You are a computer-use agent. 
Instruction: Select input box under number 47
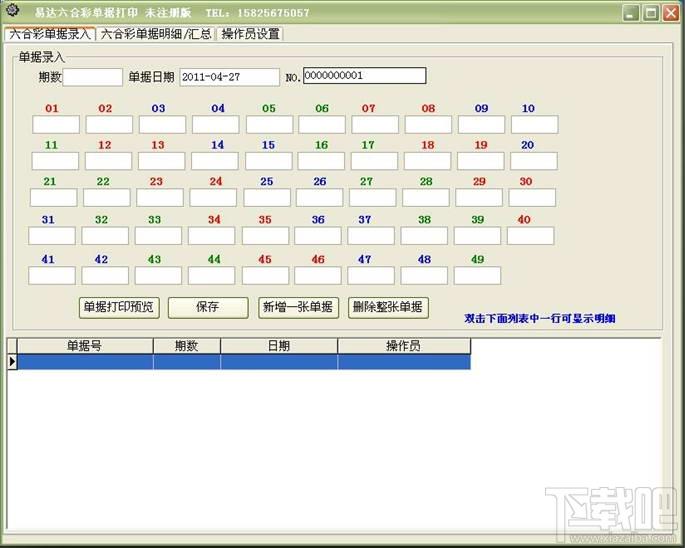pyautogui.click(x=371, y=276)
